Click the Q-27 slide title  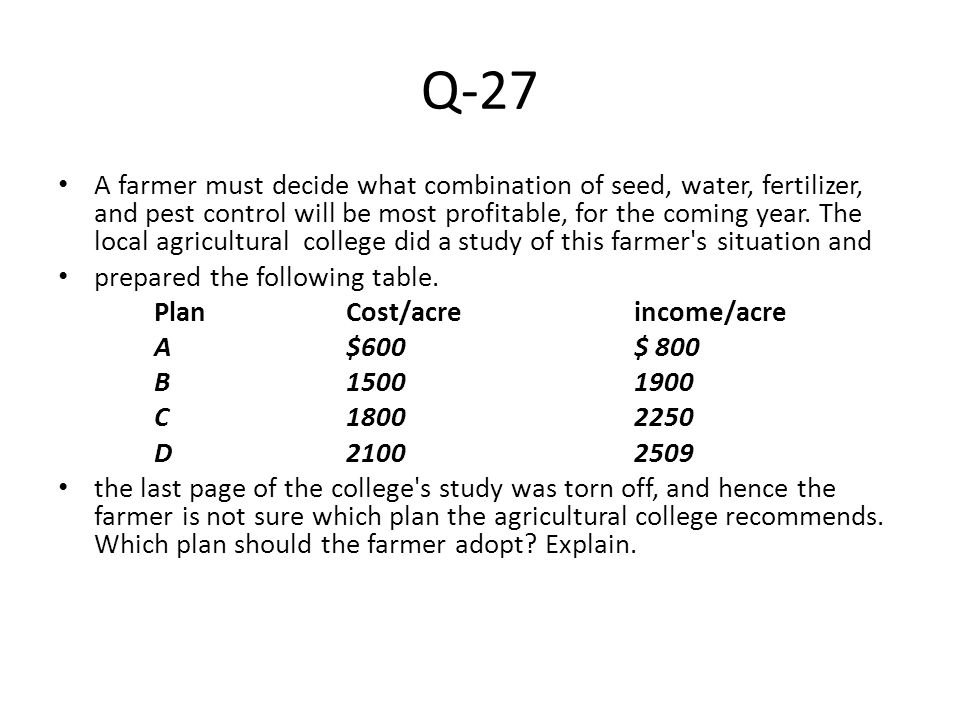pyautogui.click(x=479, y=91)
